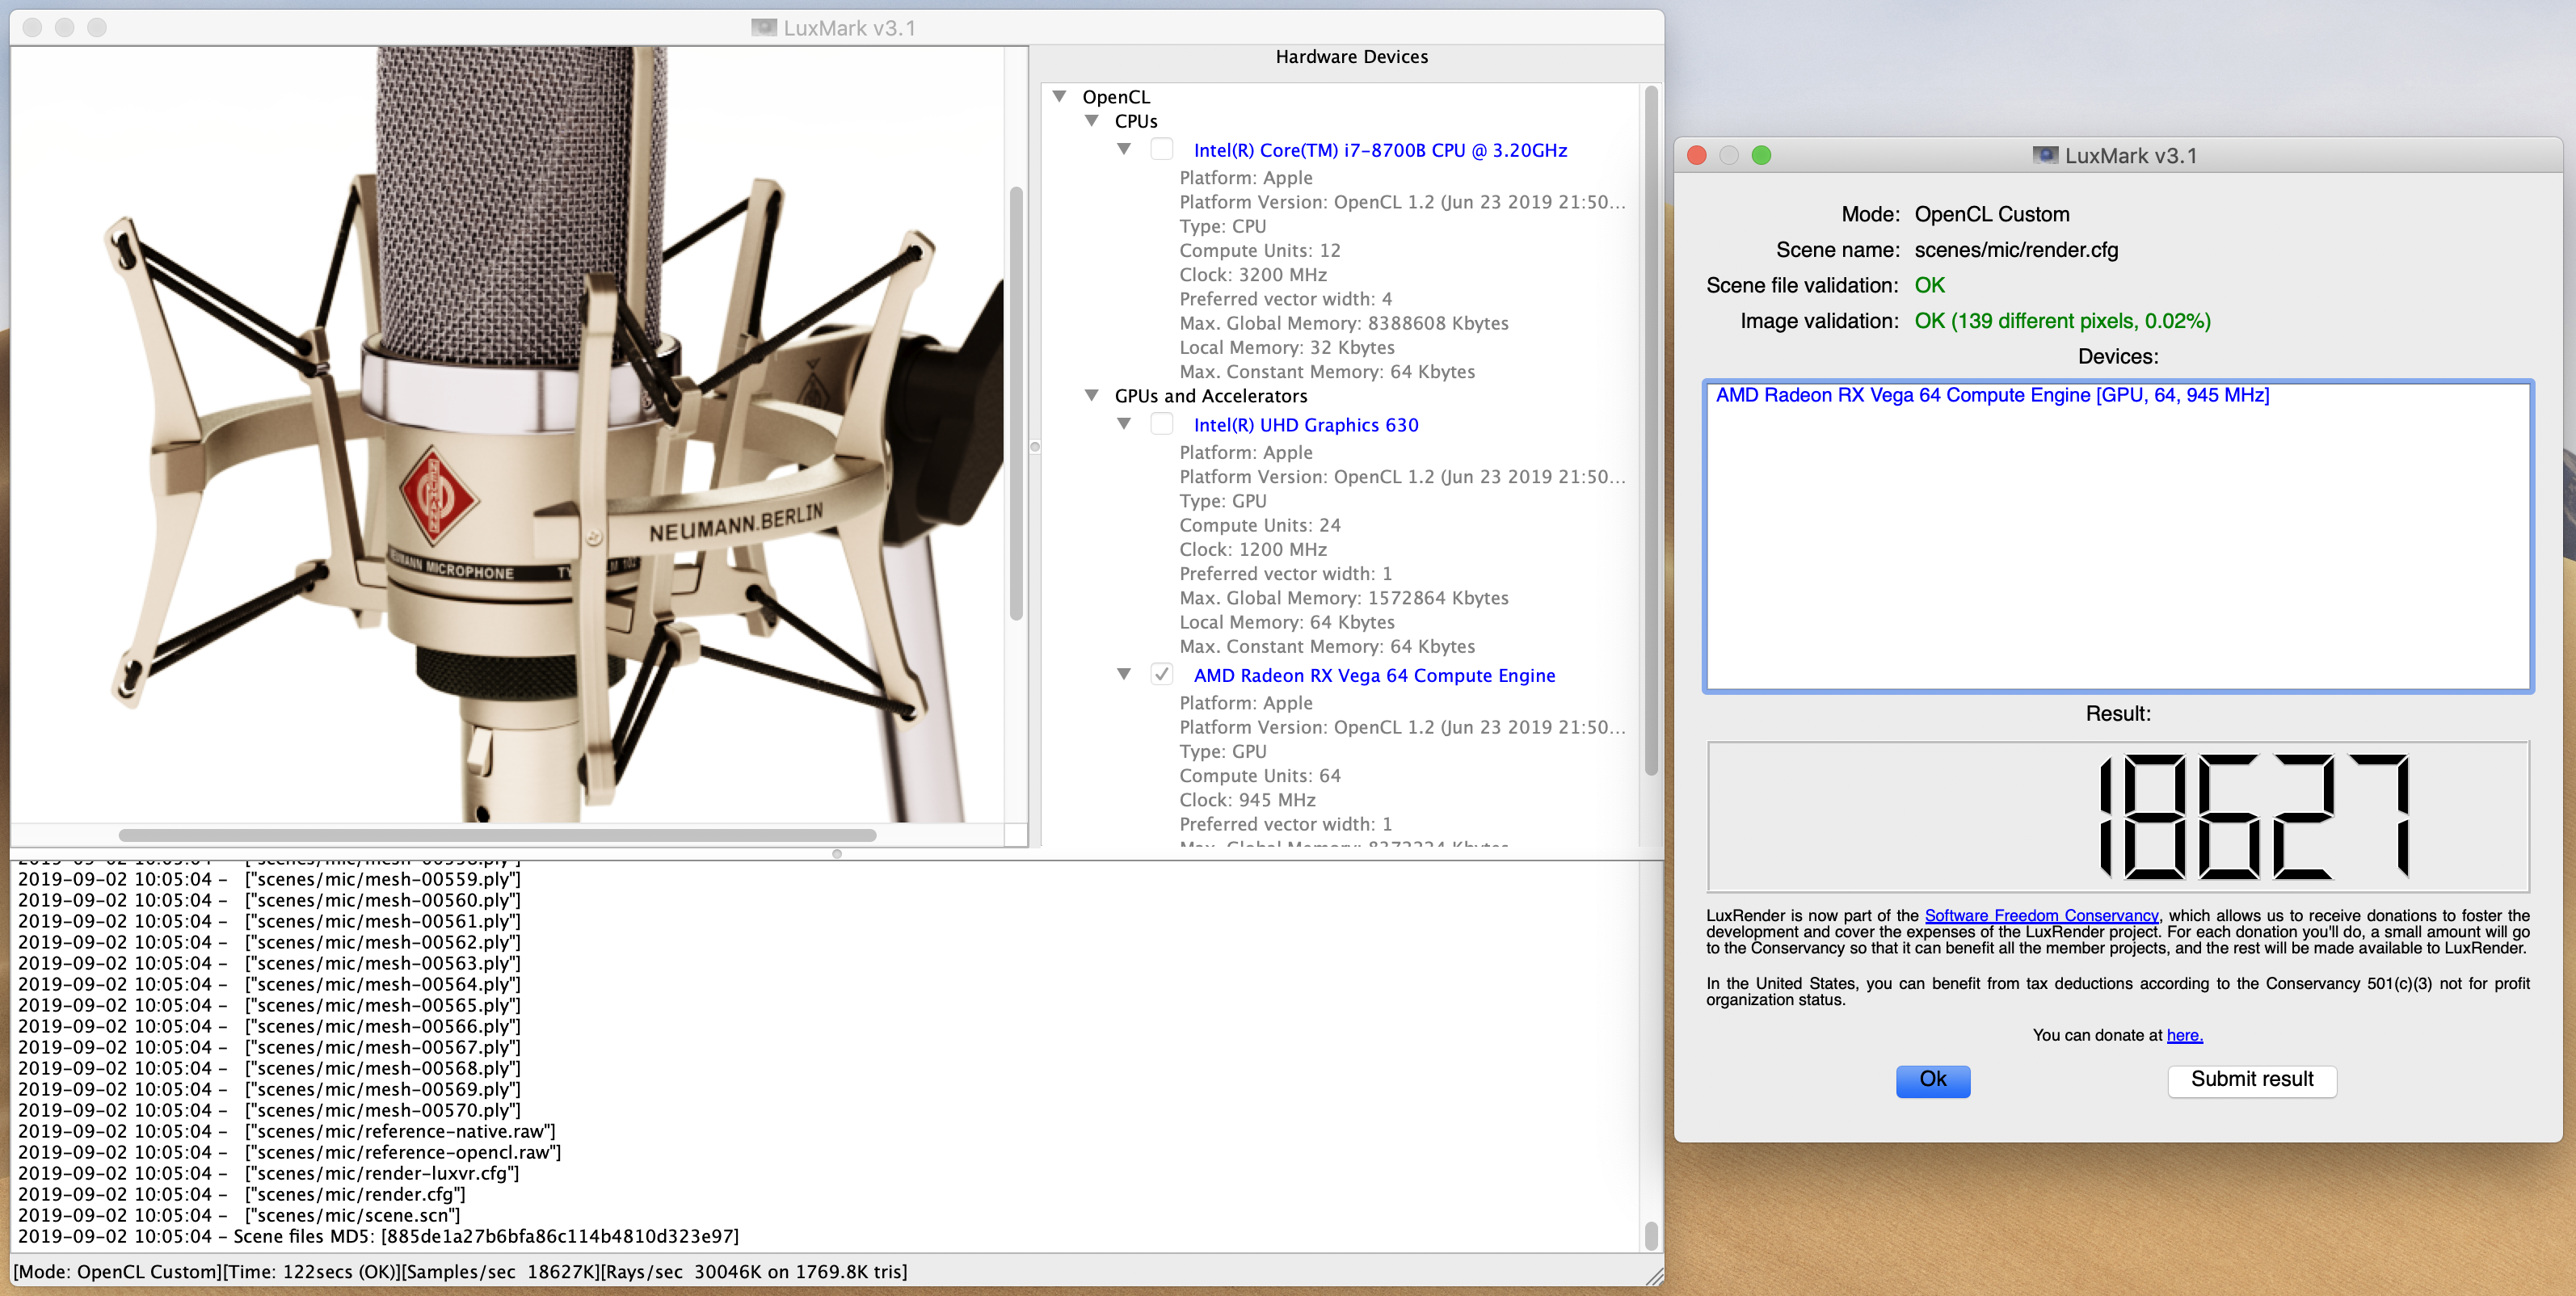Close the LuxMark result dialog with red button
This screenshot has height=1296, width=2576.
pos(1697,155)
